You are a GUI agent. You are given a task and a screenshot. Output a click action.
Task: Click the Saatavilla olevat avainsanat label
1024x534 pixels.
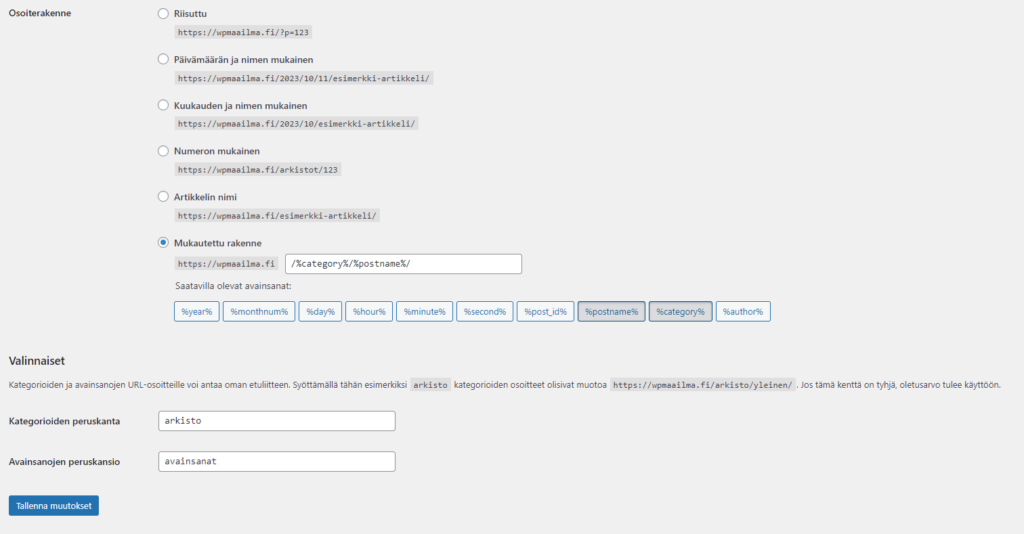click(x=233, y=286)
